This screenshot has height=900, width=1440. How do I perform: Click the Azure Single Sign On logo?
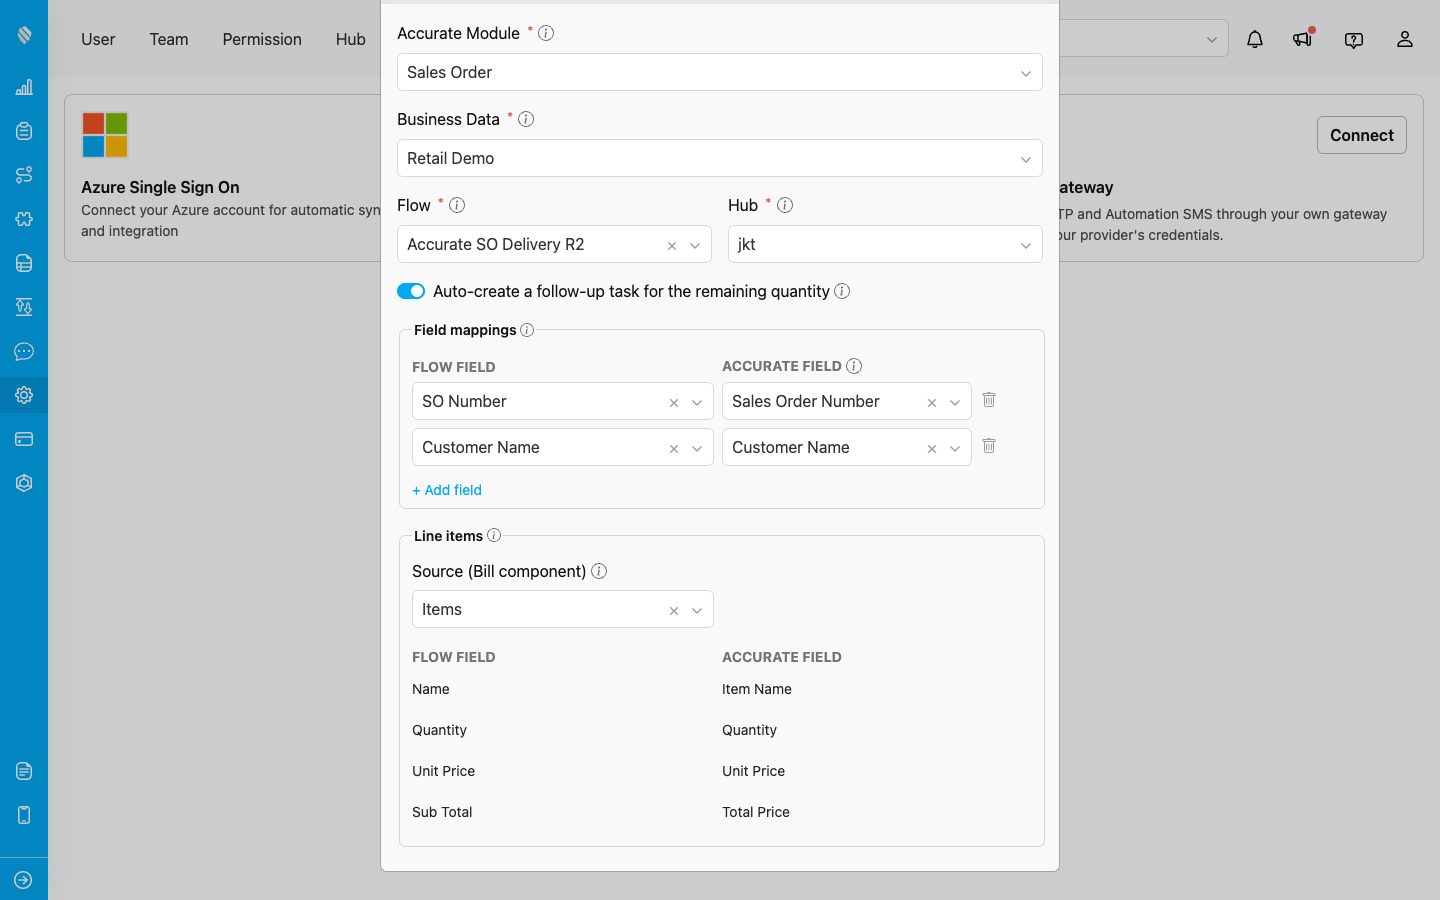click(105, 135)
